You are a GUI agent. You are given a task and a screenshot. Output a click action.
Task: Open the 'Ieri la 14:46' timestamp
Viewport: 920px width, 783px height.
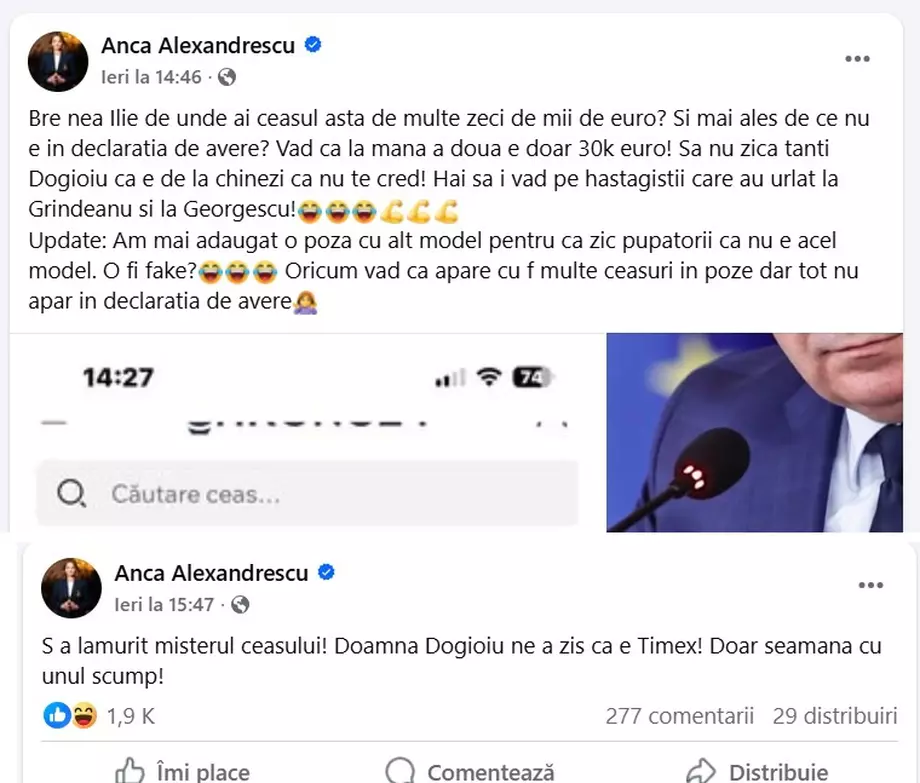pyautogui.click(x=151, y=77)
